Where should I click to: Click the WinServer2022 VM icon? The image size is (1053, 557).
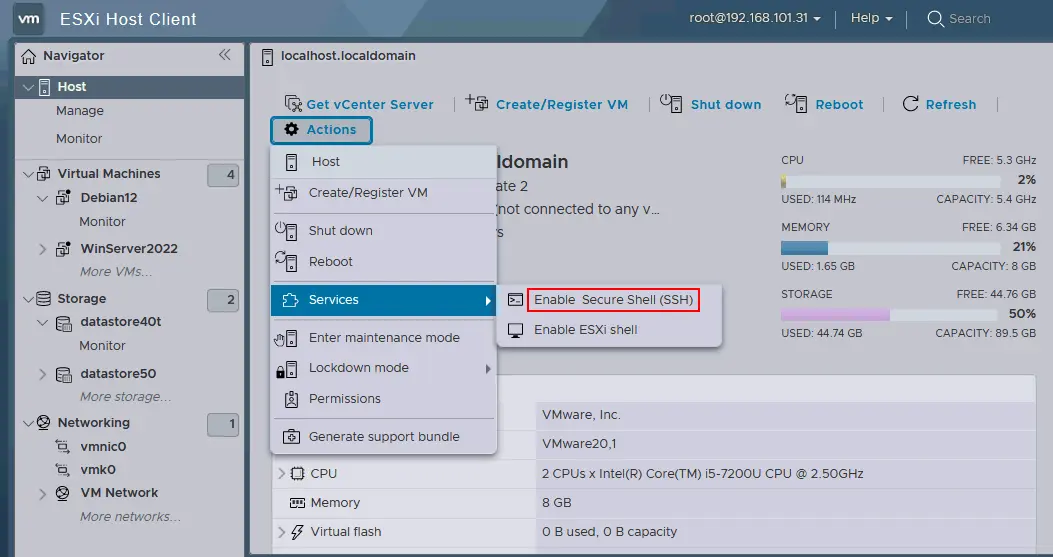tap(64, 249)
